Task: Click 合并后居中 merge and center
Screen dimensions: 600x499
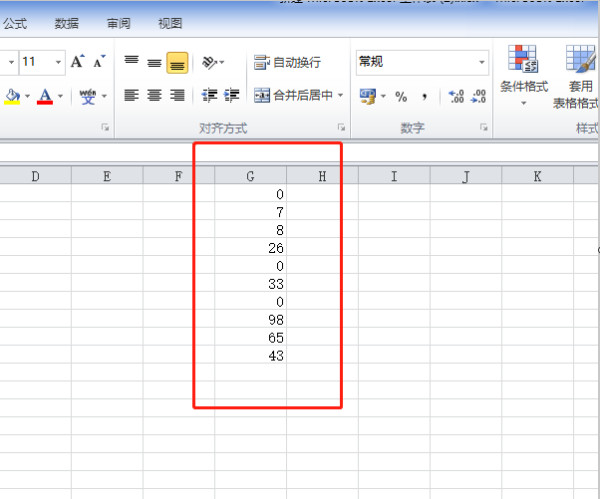Action: (x=293, y=95)
